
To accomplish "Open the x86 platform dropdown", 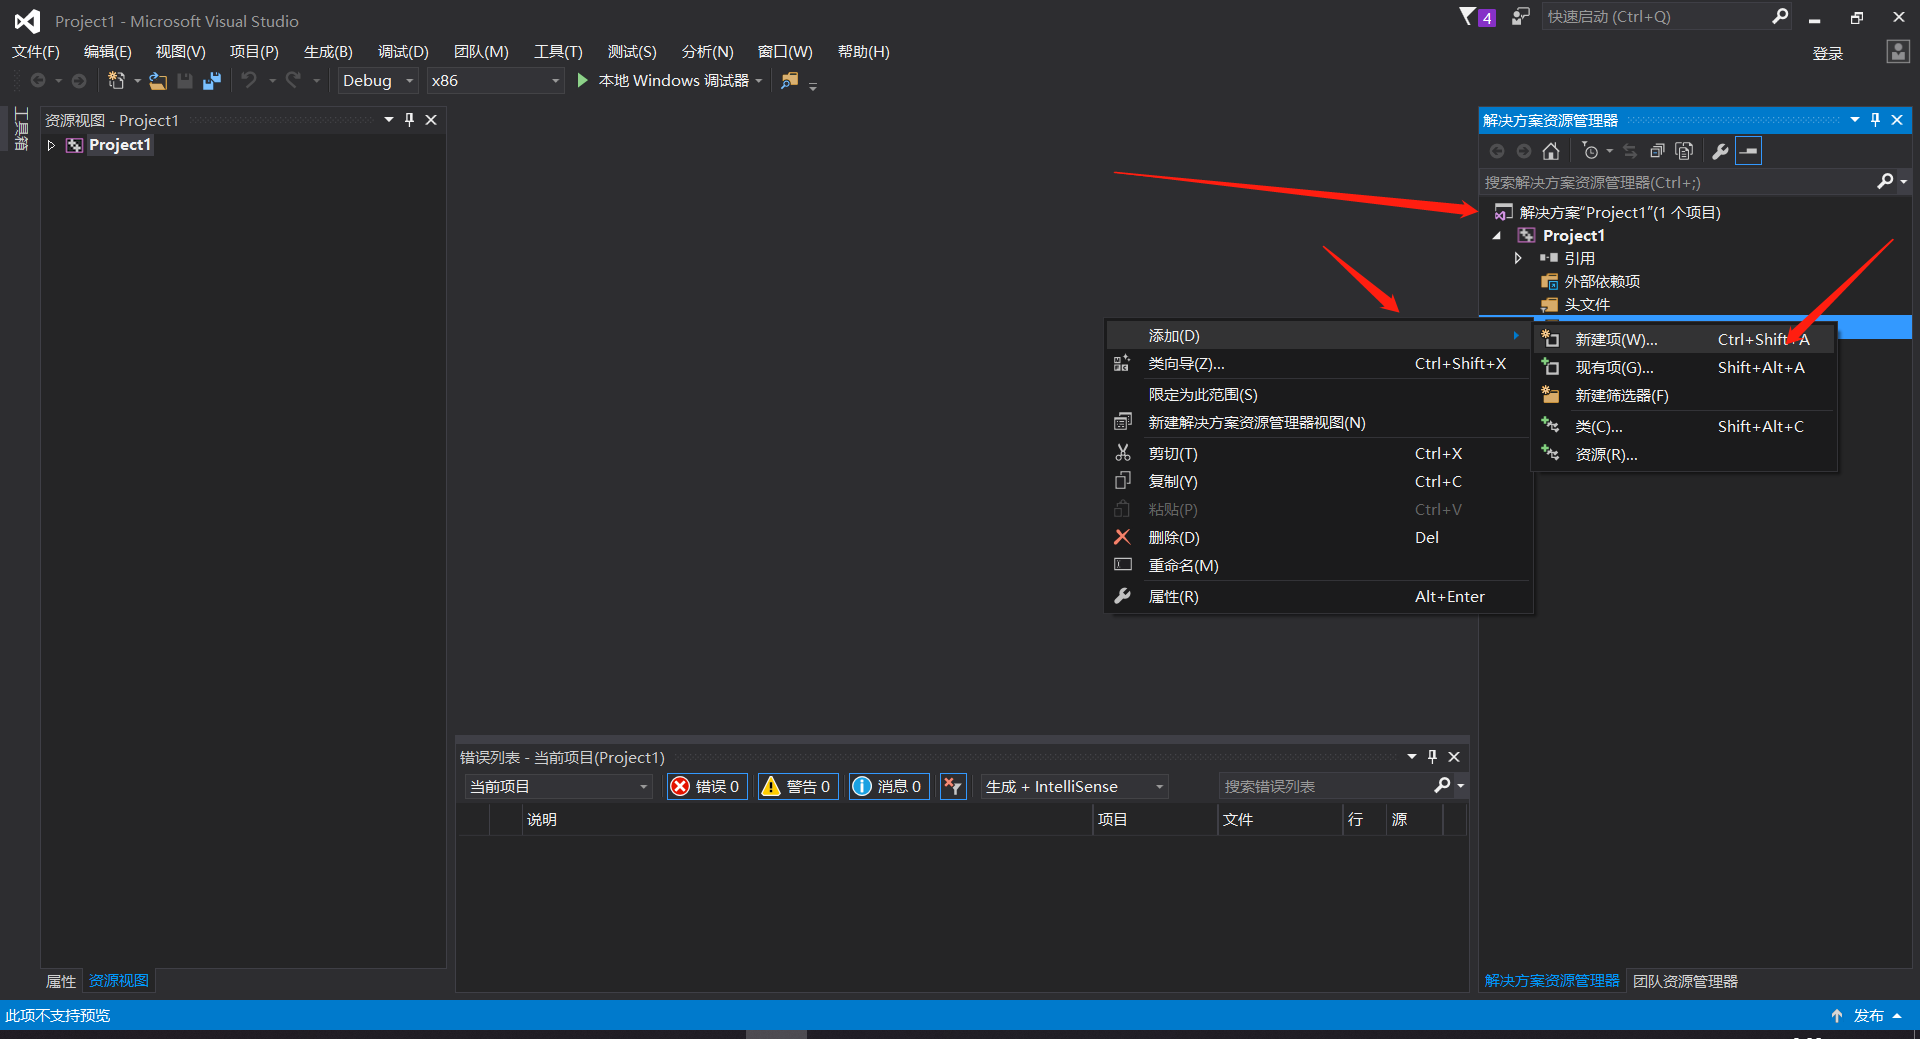I will click(495, 80).
